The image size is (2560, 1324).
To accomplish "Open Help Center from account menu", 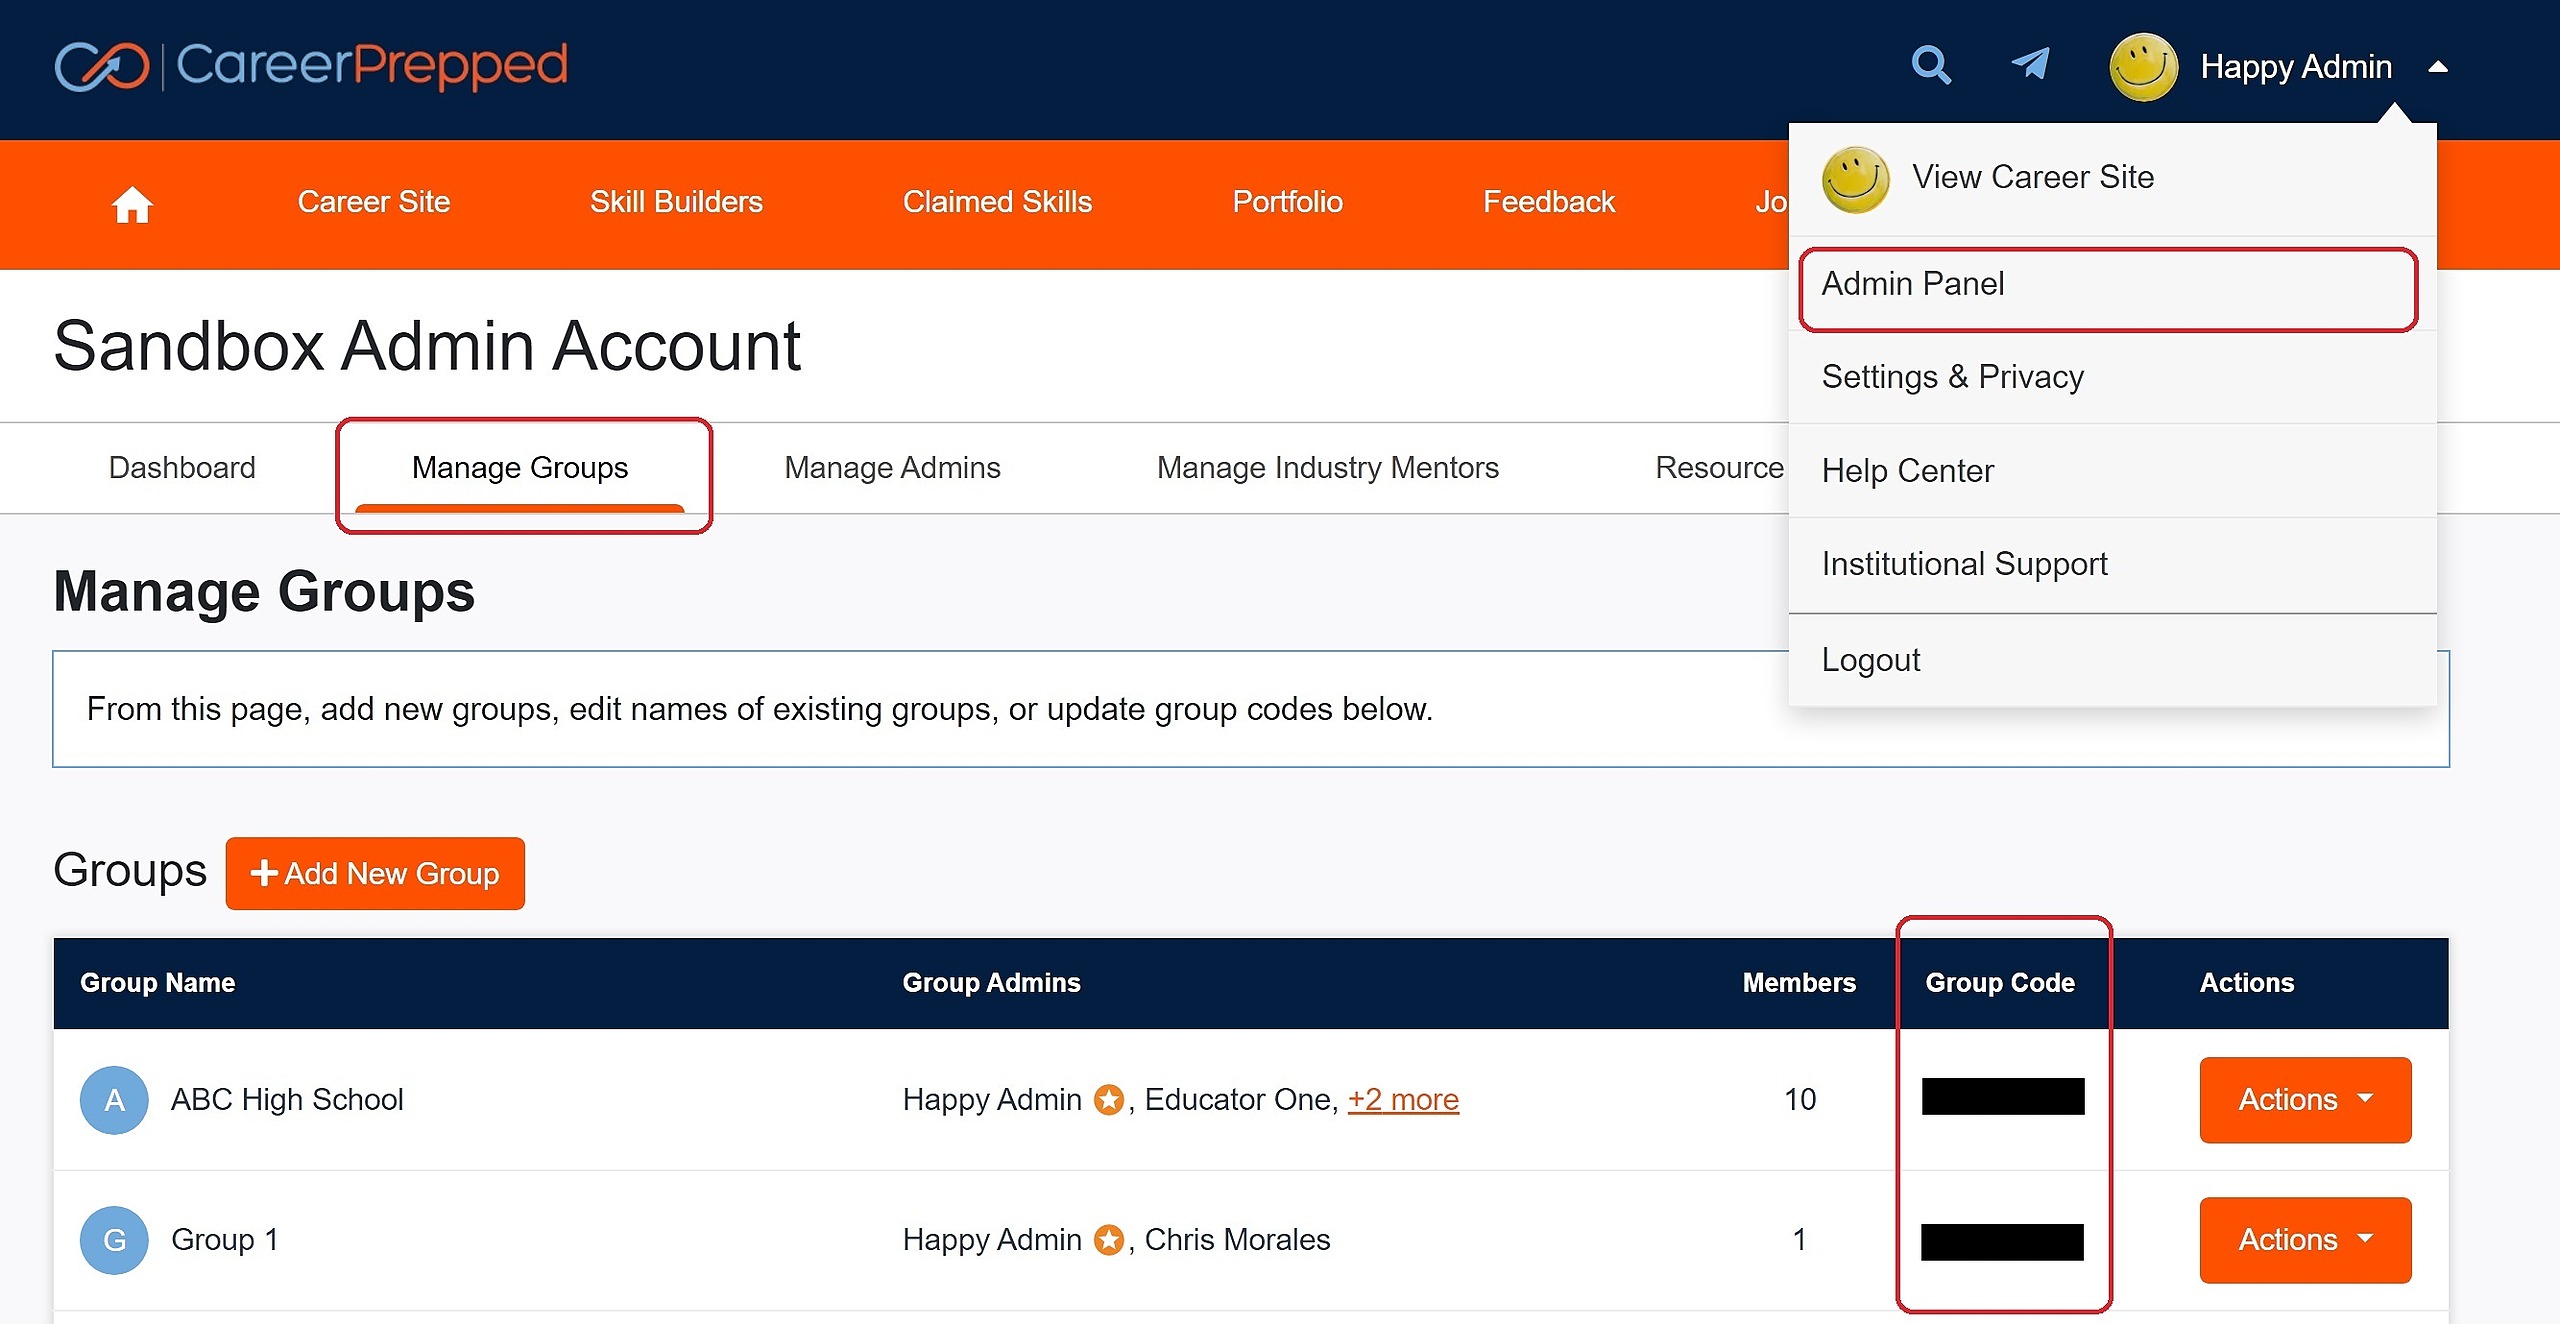I will 2112,471.
